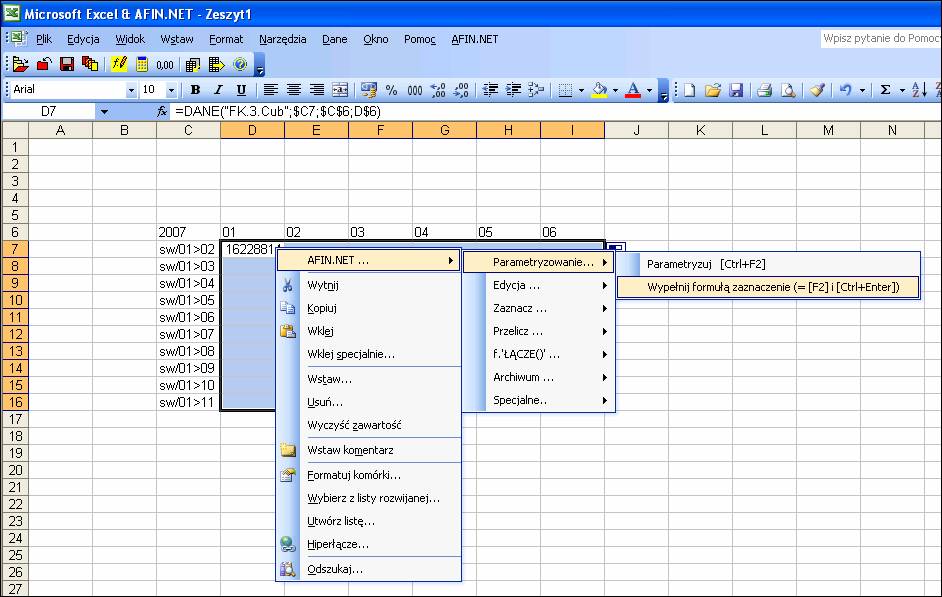The width and height of the screenshot is (942, 597).
Task: Click the stacked sheets icon in AFIN toolbar
Action: [x=192, y=64]
